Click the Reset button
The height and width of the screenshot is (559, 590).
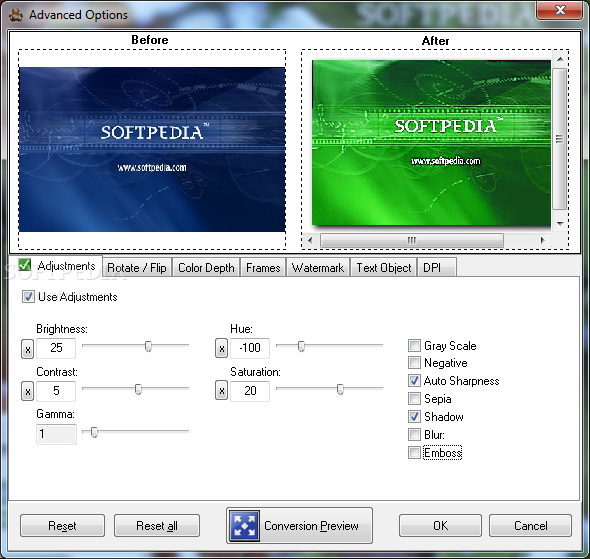coord(62,526)
